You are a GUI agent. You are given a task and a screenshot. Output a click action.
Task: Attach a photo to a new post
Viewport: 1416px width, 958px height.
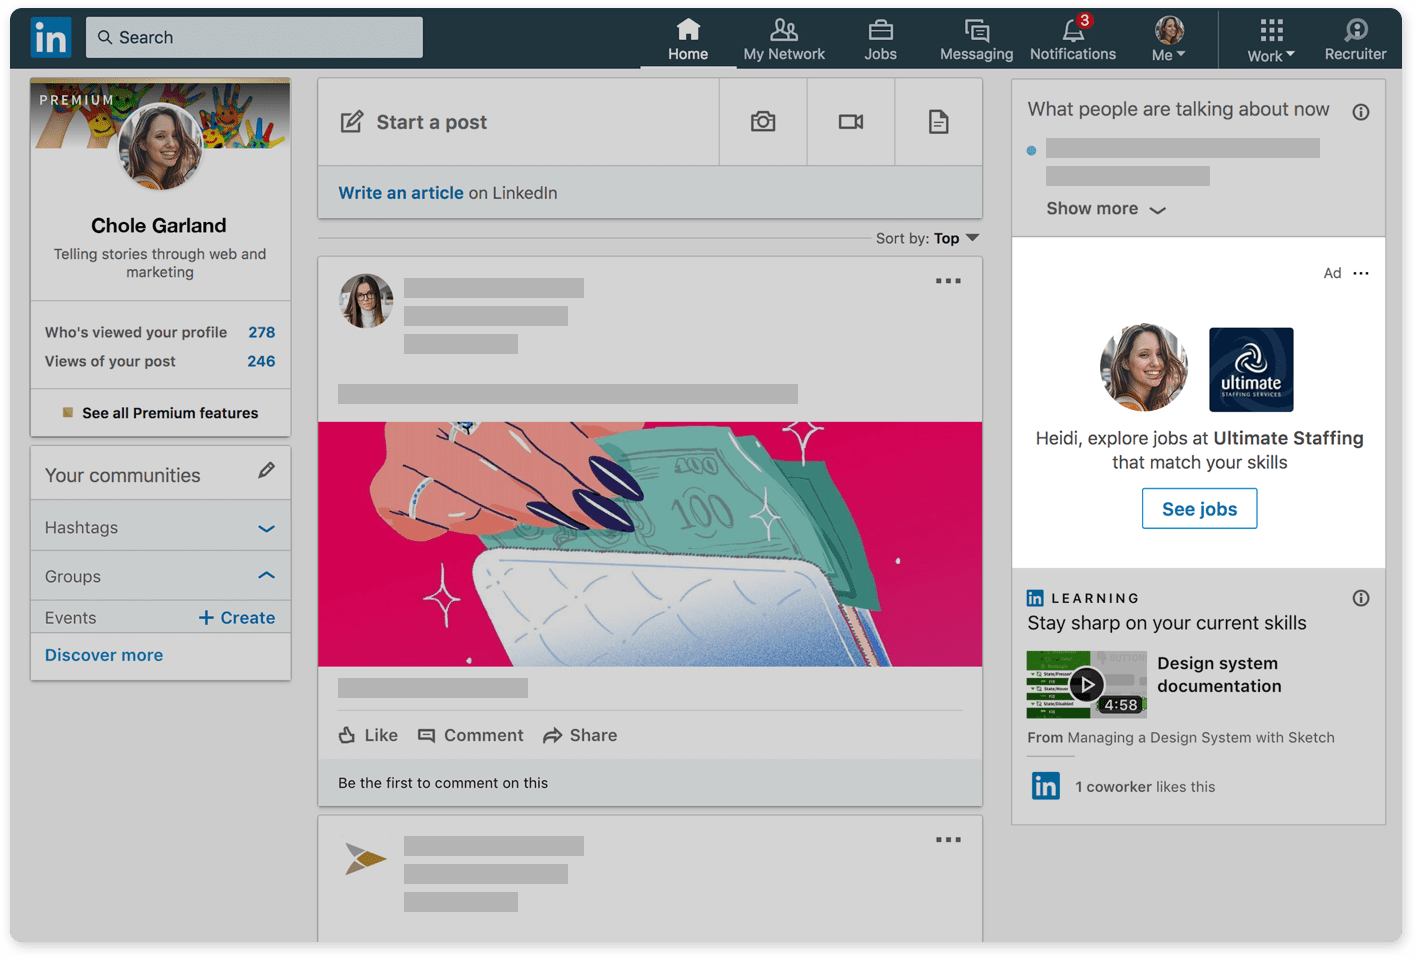[762, 121]
